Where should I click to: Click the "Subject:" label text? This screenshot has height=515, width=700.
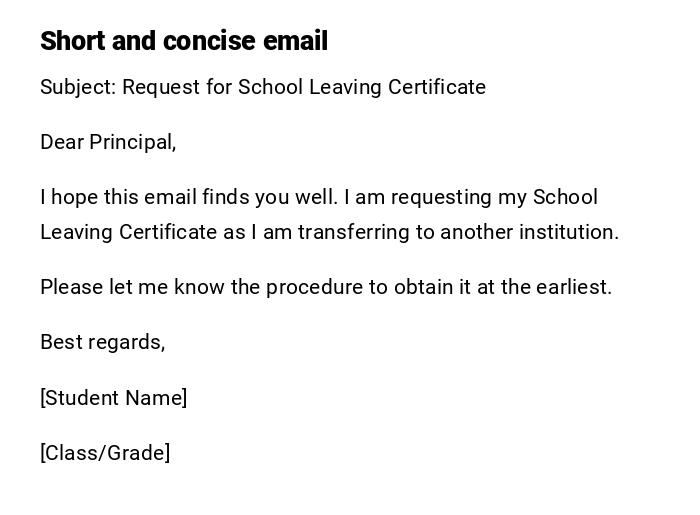tap(78, 87)
